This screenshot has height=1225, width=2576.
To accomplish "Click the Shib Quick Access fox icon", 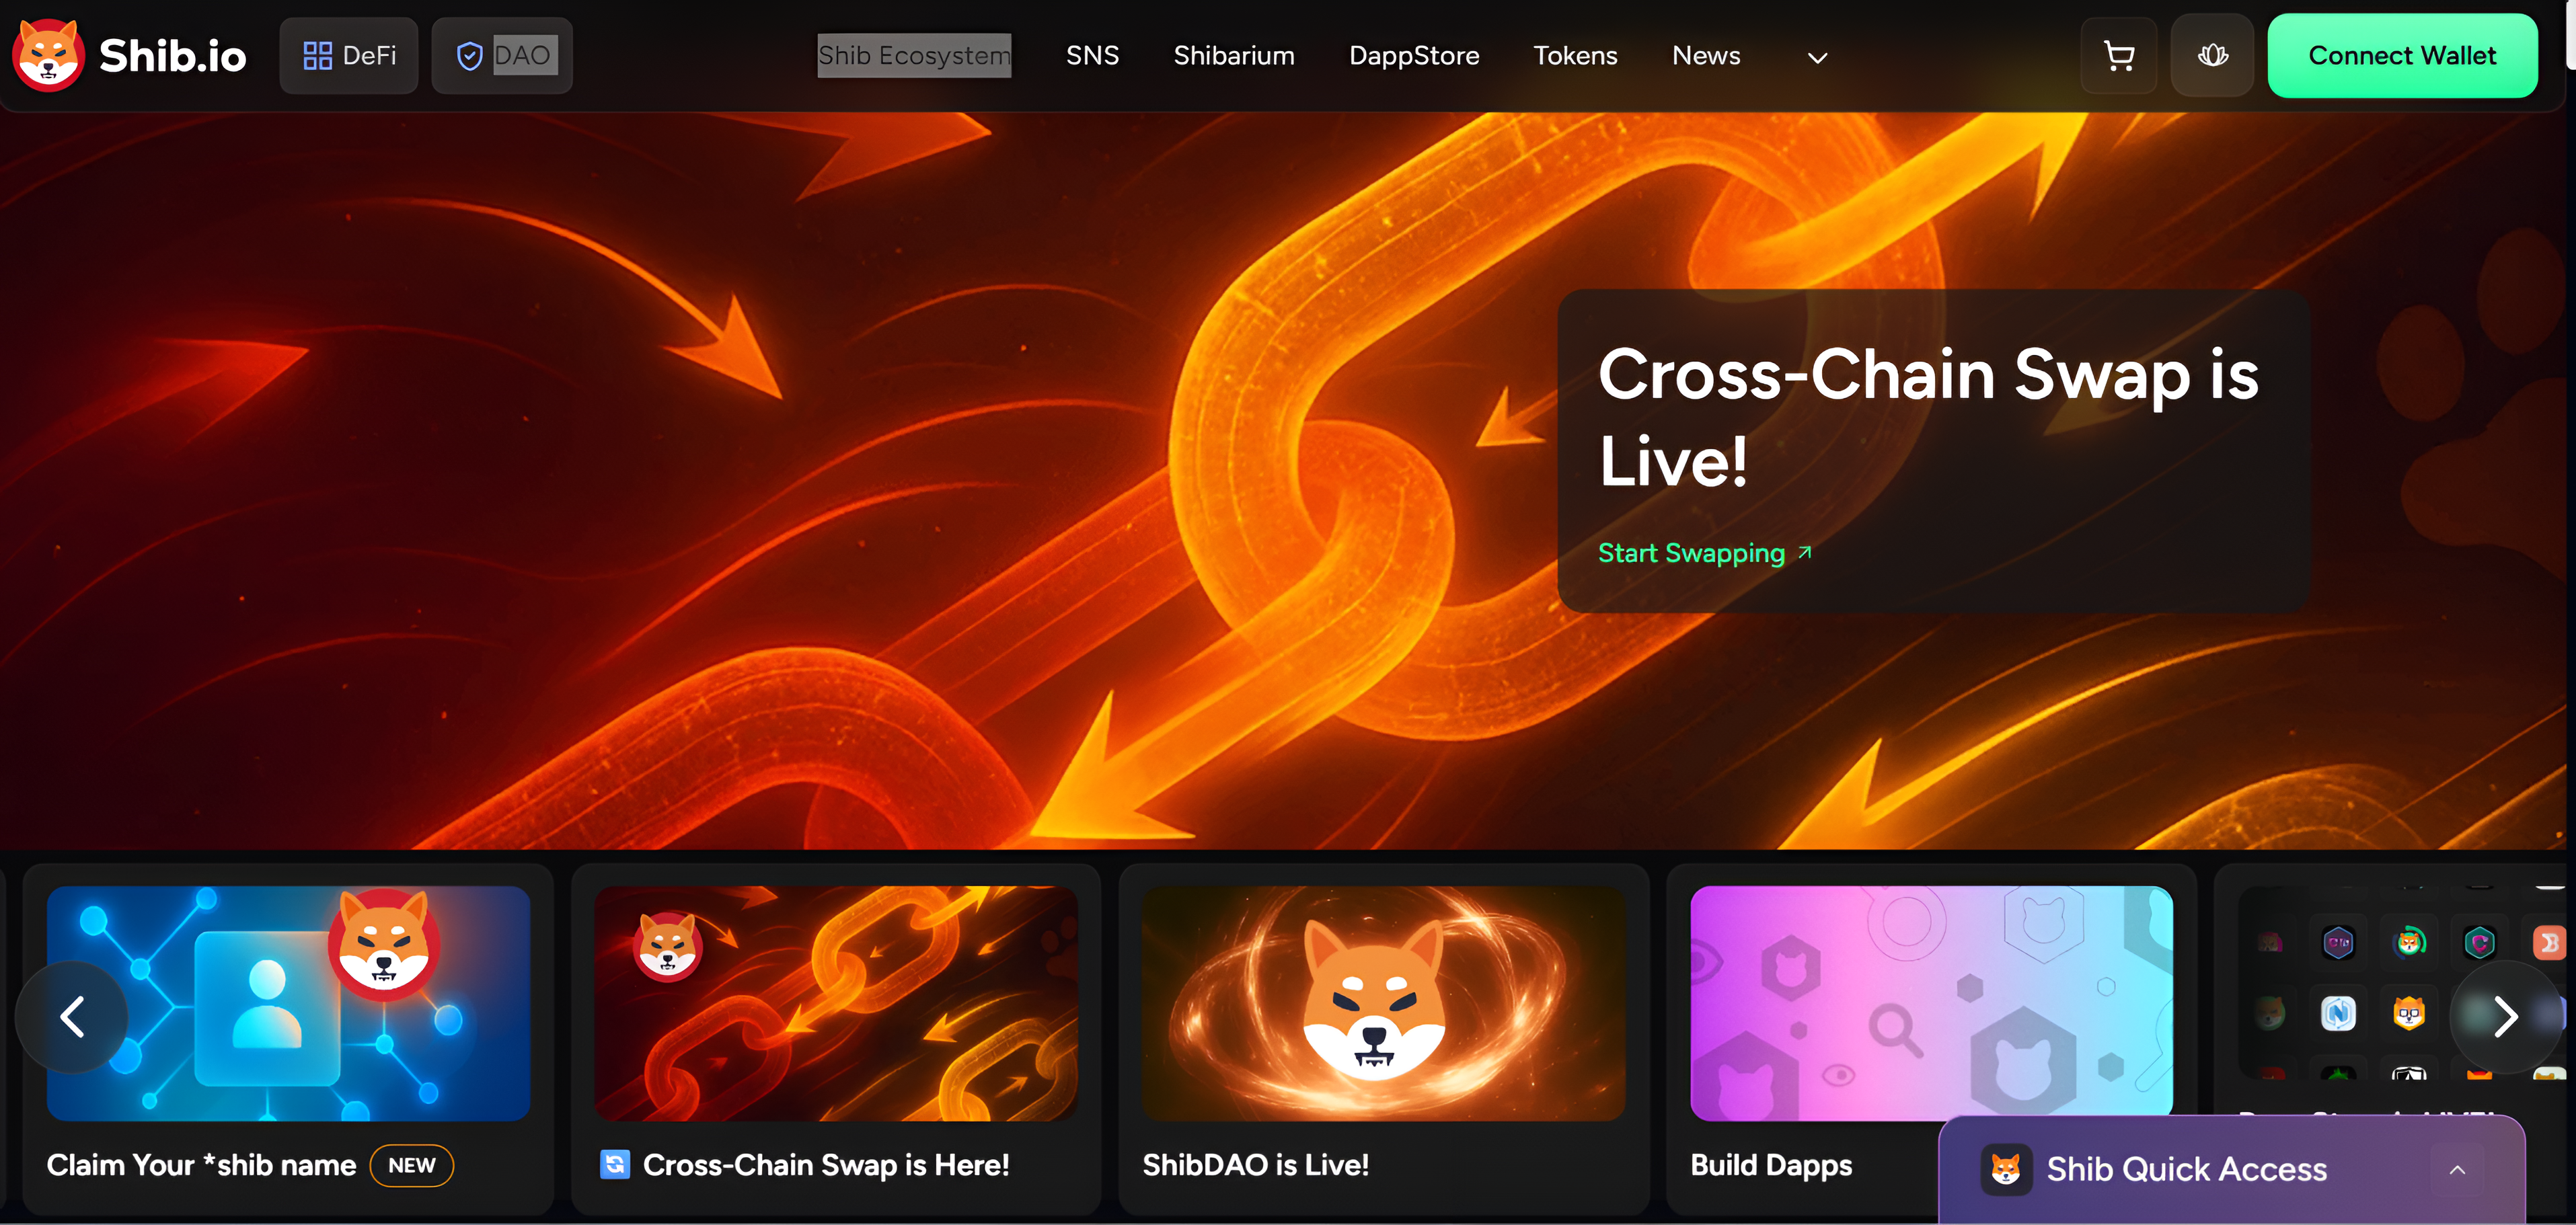I will click(2006, 1169).
